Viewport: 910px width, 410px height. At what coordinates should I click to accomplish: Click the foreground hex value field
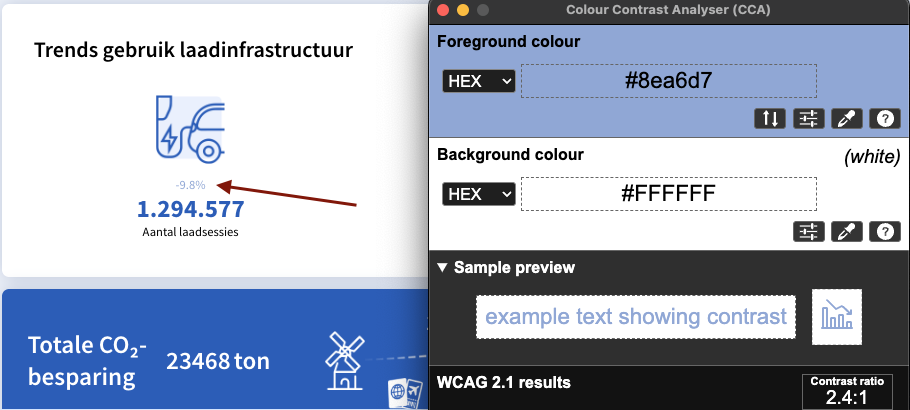click(x=668, y=81)
